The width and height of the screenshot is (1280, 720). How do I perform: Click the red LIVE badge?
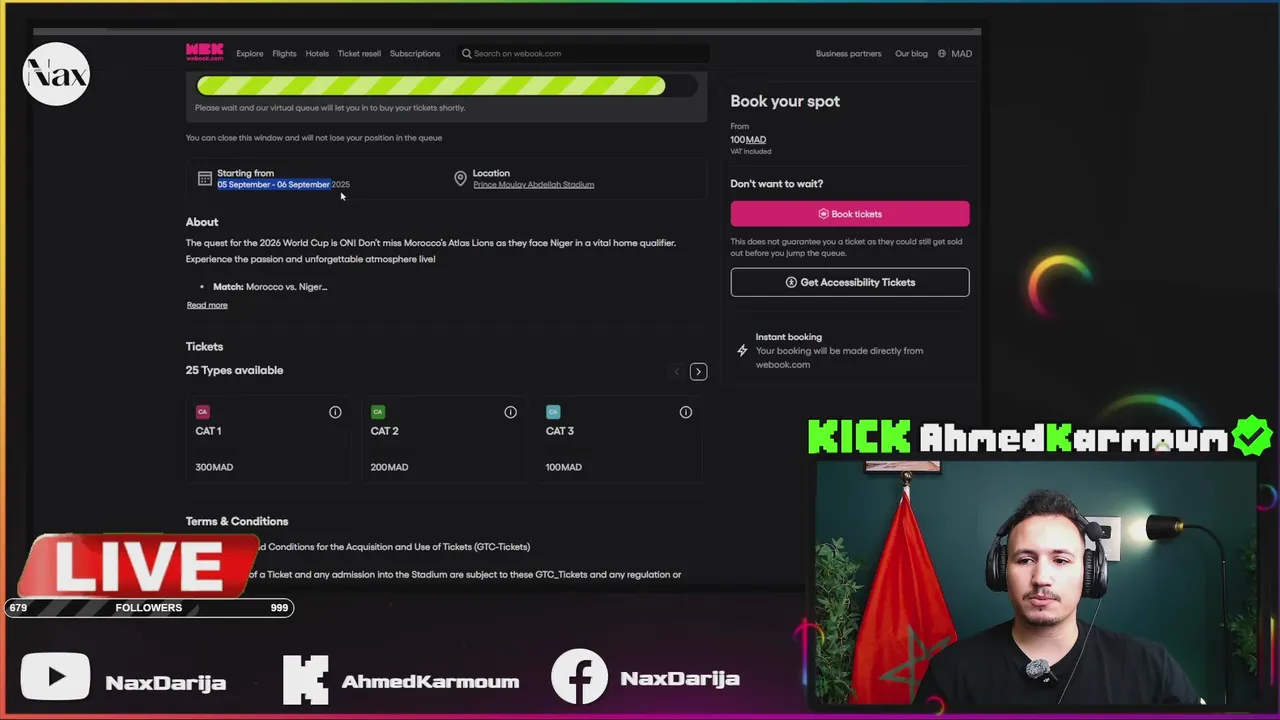click(138, 566)
